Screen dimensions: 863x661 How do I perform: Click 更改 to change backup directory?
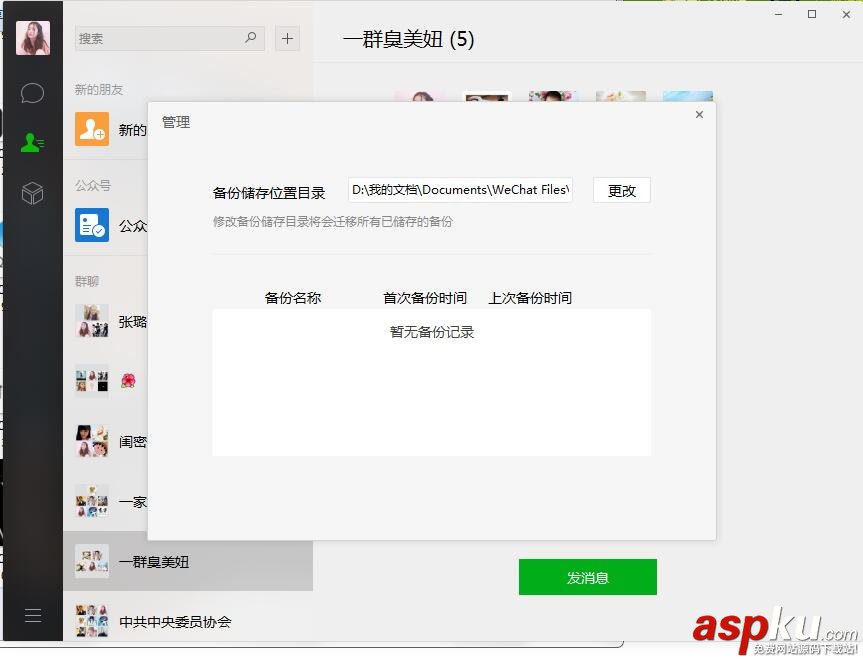621,190
